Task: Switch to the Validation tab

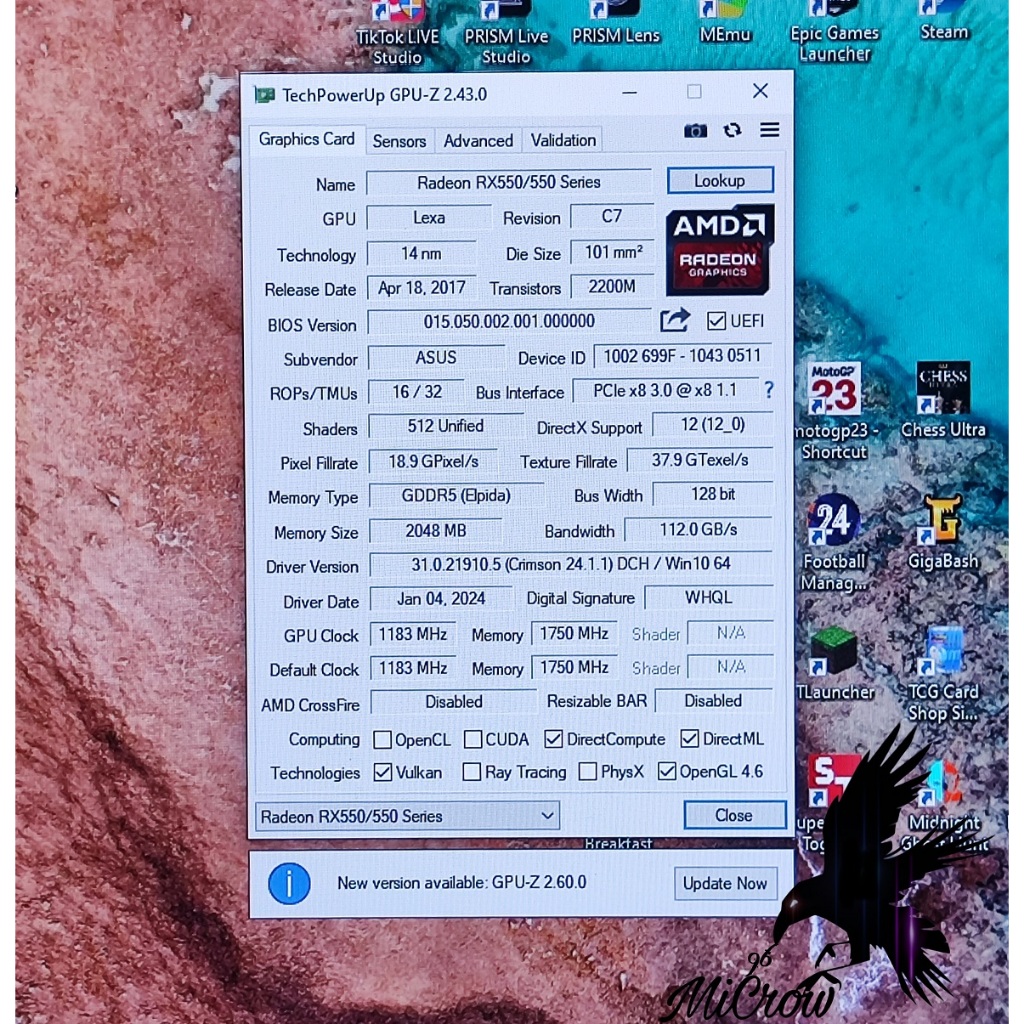Action: (563, 140)
